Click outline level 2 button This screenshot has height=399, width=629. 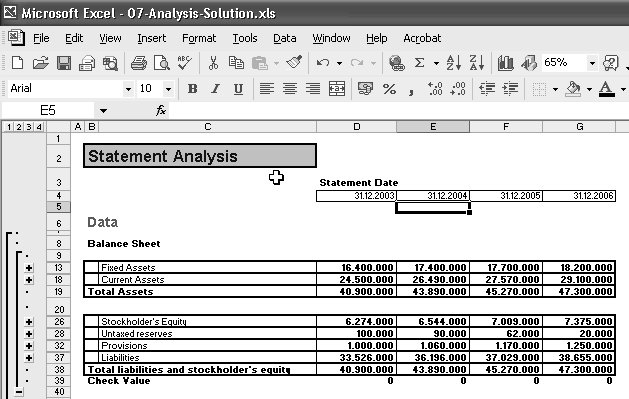tap(19, 127)
